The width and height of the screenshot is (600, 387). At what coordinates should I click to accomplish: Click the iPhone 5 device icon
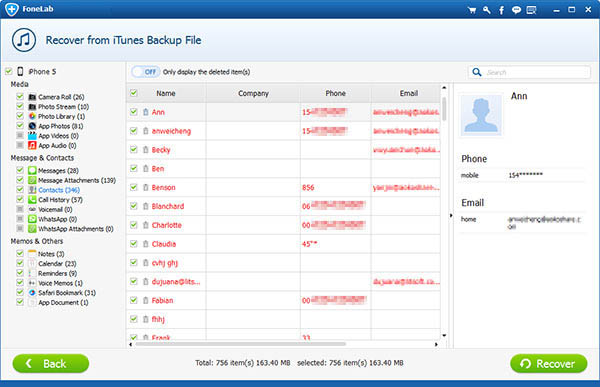20,71
